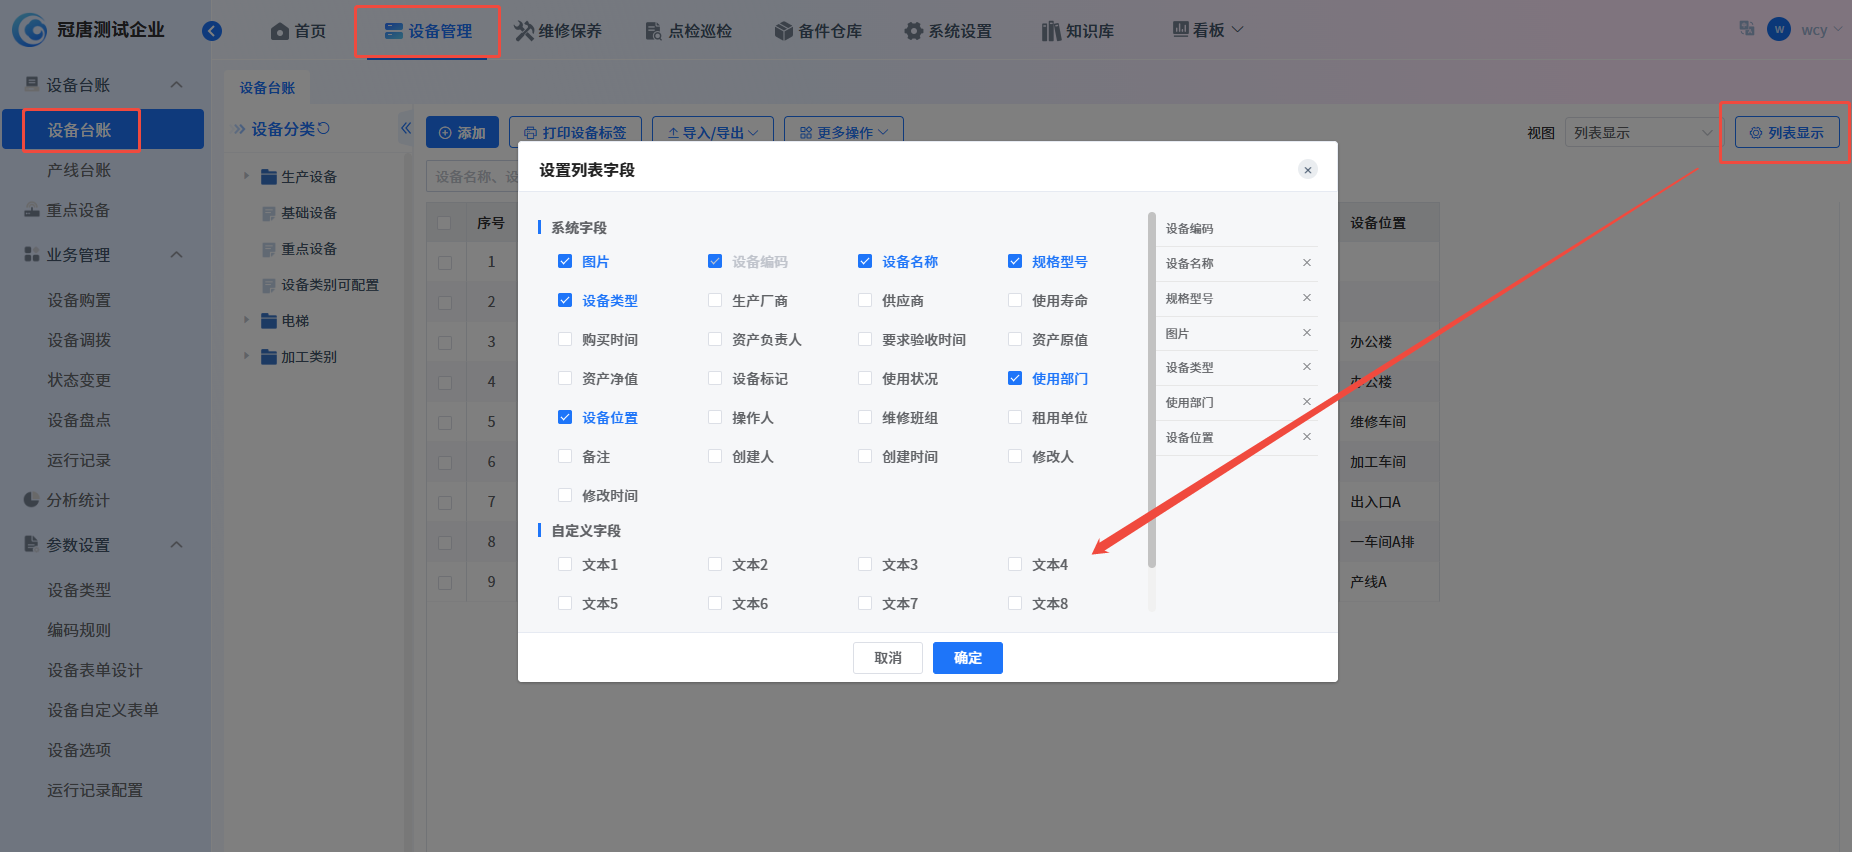
Task: Open 知识库 in top navigation
Action: click(1078, 31)
